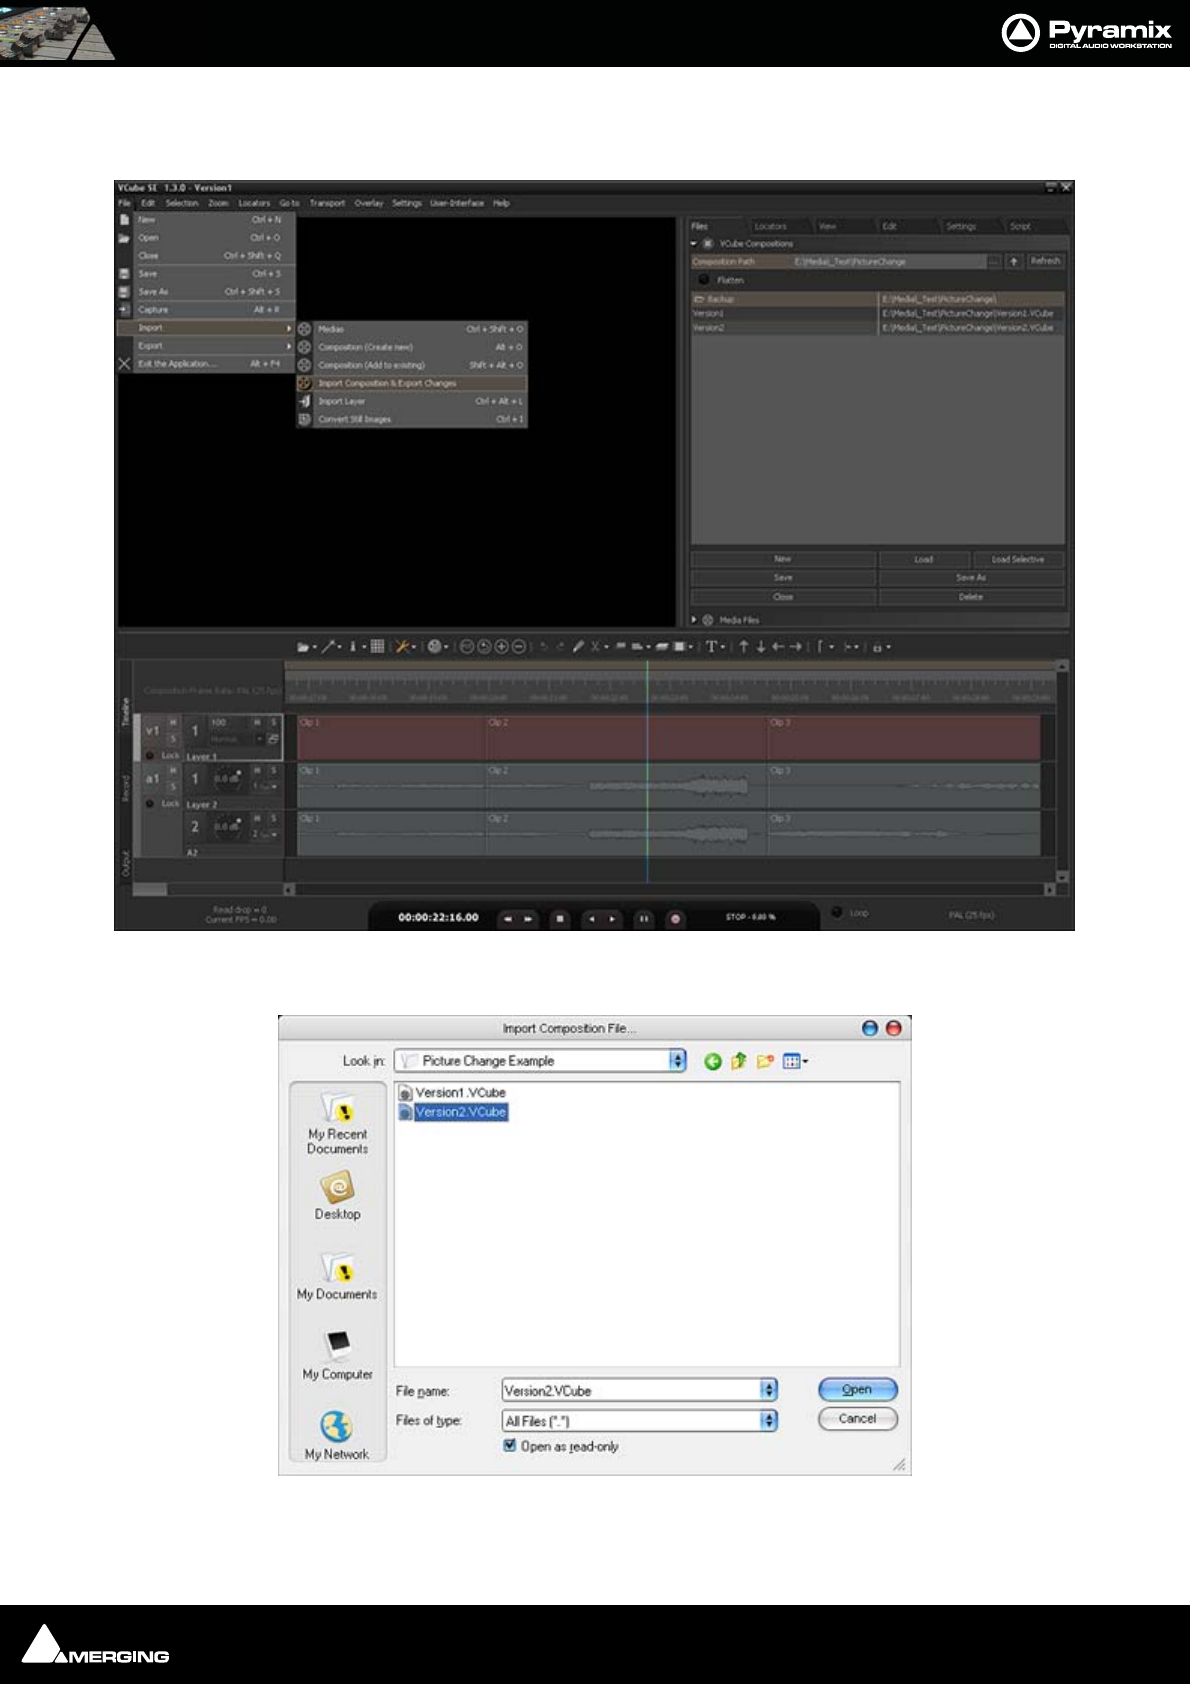
Task: Click the Load button in Files panel
Action: [x=924, y=559]
